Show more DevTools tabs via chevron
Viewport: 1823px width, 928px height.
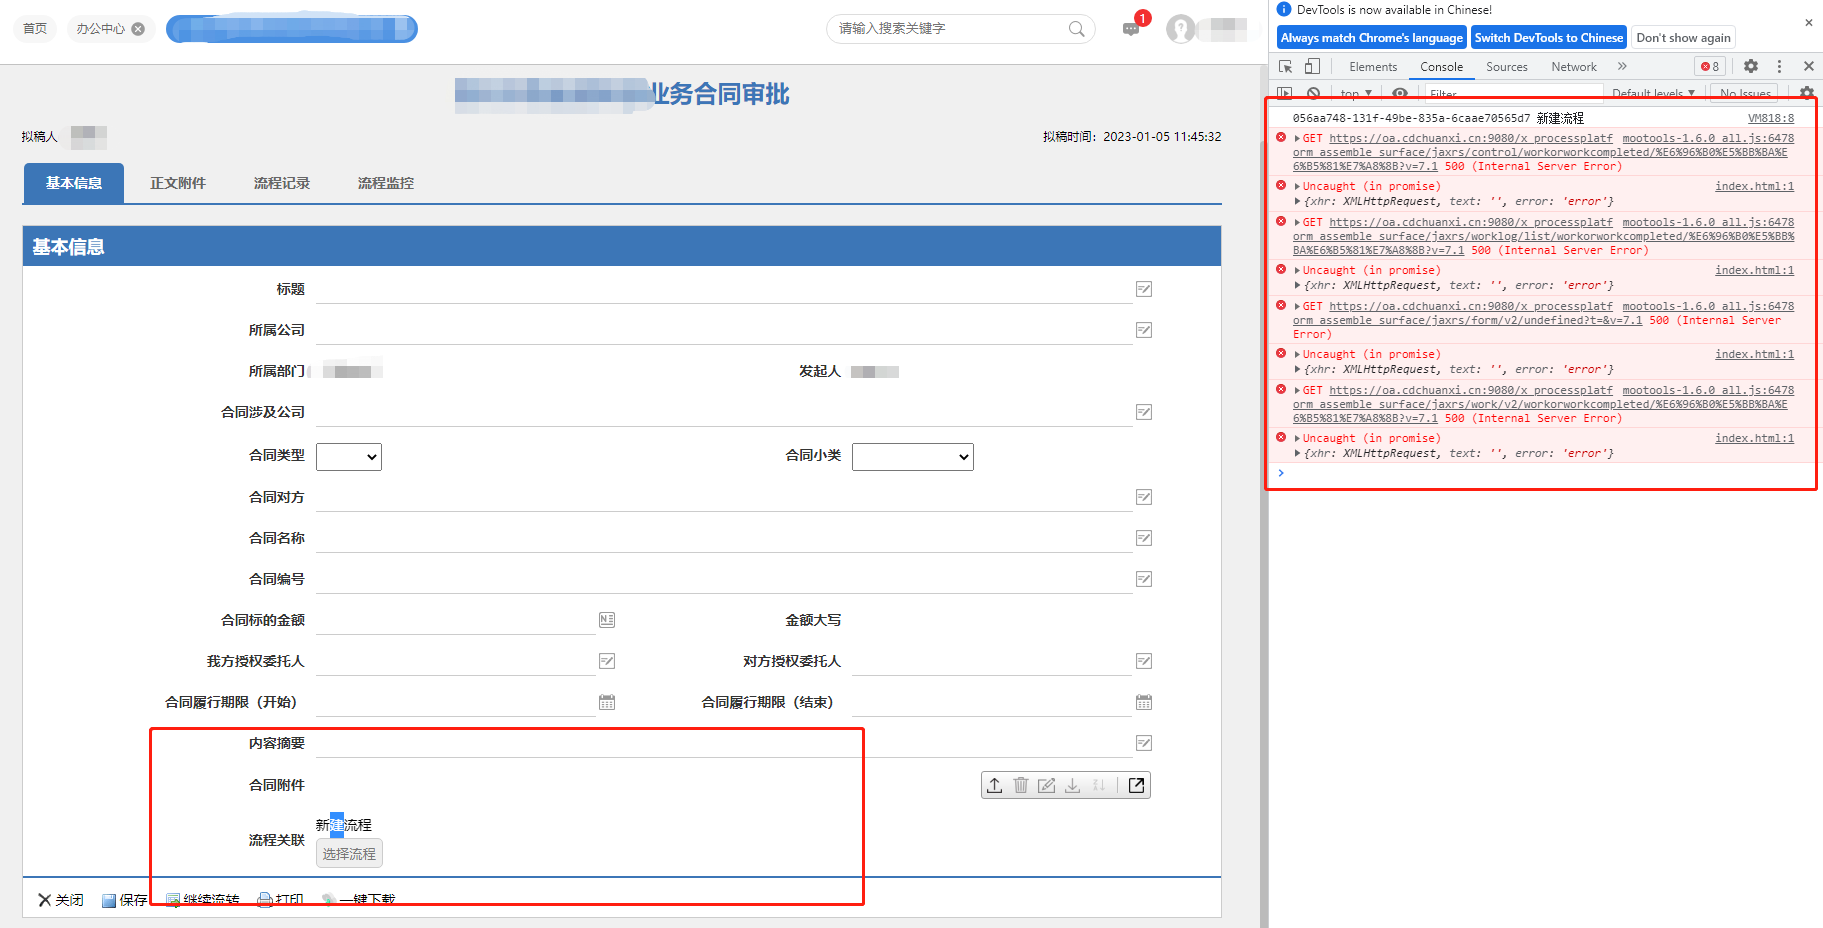pos(1622,66)
